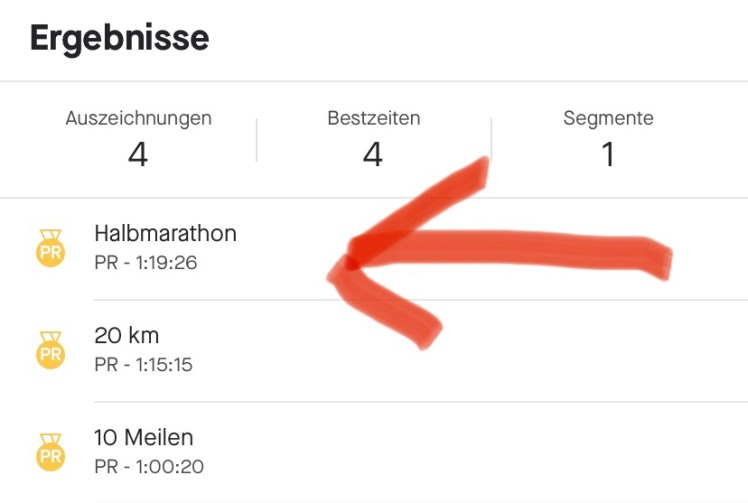Screen dimensions: 748x503
Task: Click the 10 Meilen title text
Action: (144, 438)
